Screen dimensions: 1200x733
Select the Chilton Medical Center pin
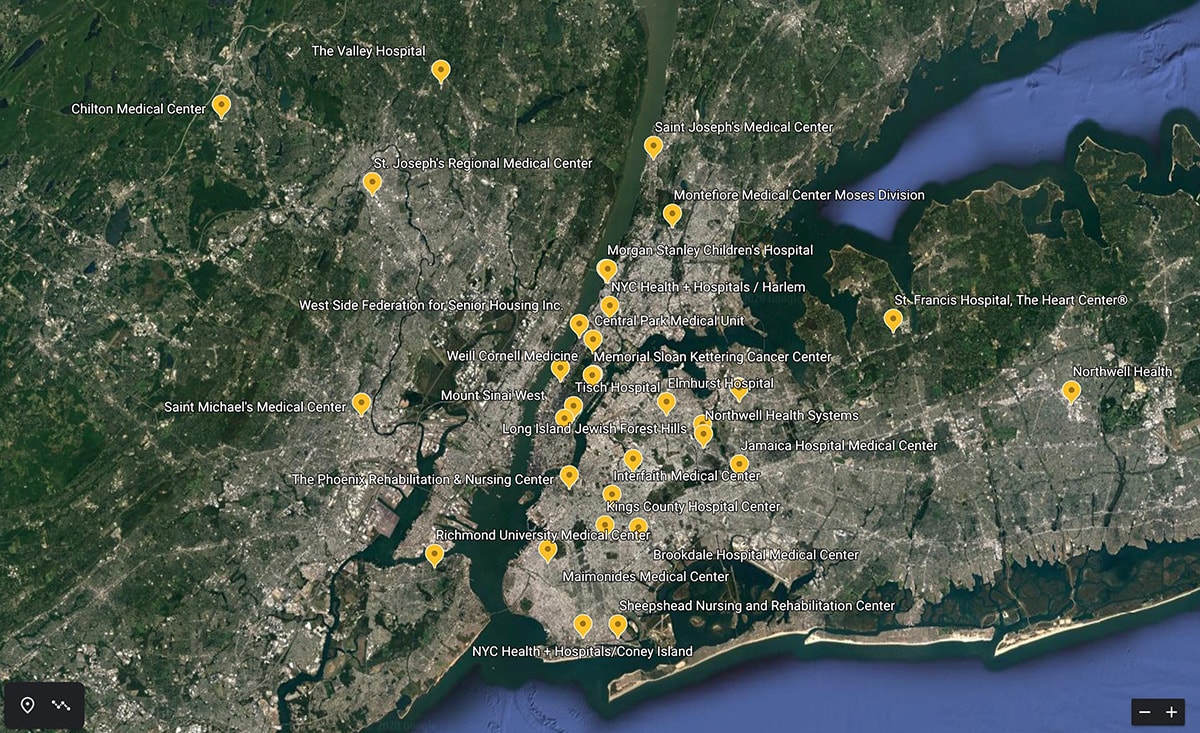pos(222,106)
